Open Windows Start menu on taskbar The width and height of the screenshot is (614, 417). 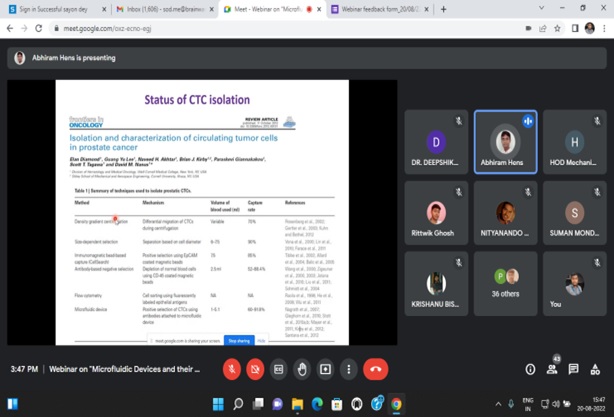[218, 404]
